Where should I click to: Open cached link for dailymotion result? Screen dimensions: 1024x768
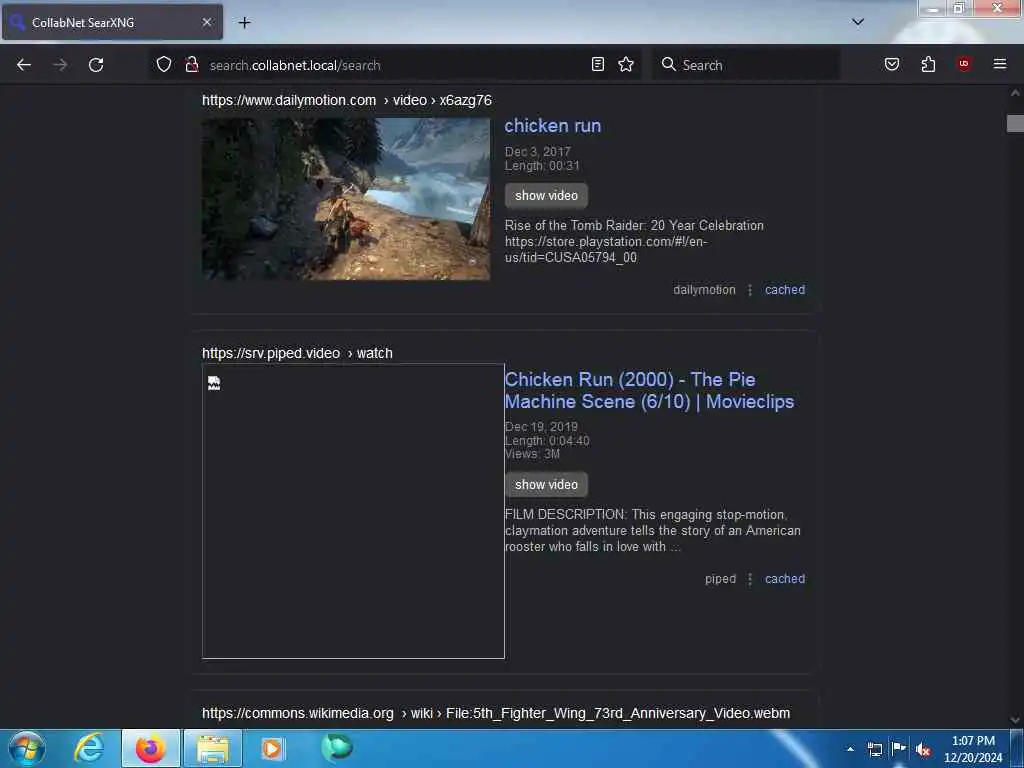click(785, 289)
